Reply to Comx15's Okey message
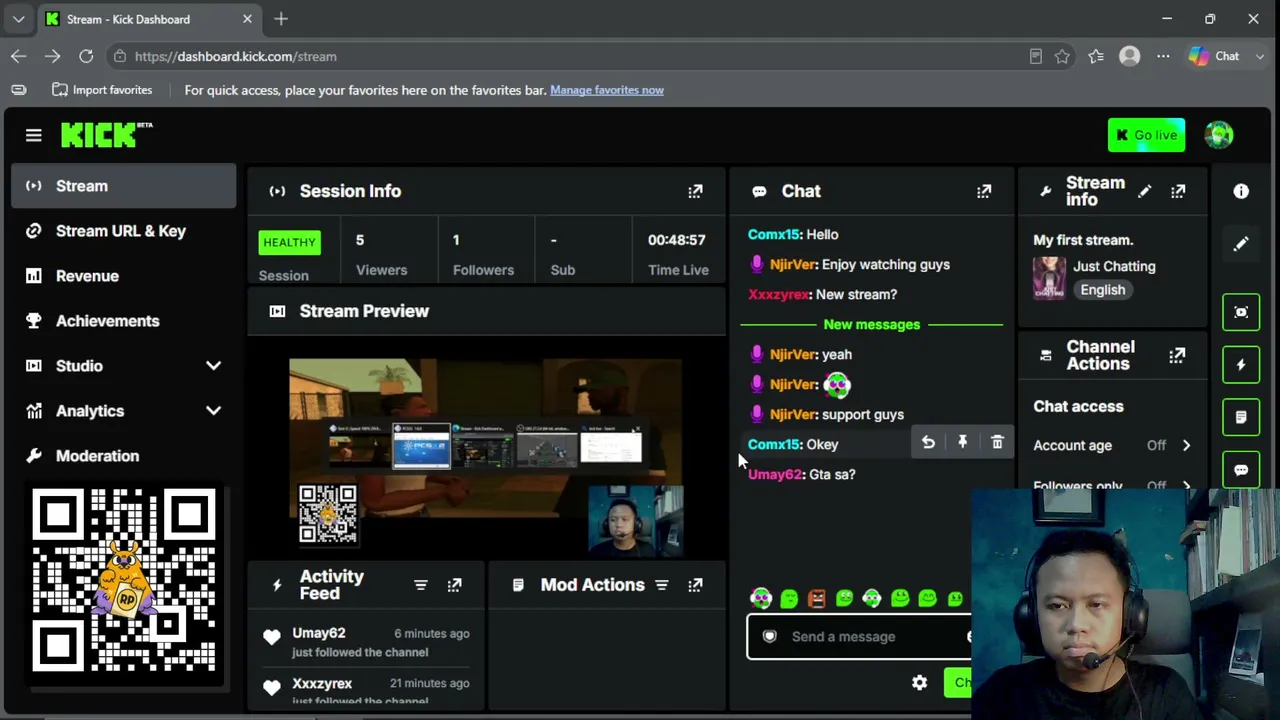This screenshot has width=1280, height=720. click(x=928, y=442)
